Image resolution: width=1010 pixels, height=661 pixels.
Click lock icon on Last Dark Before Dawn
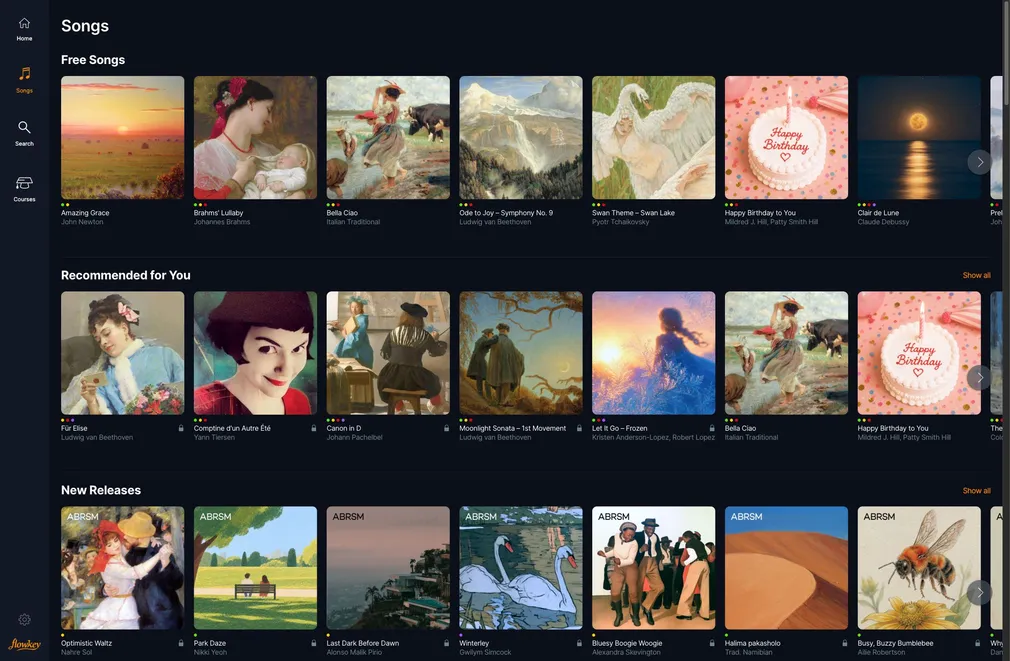[x=446, y=643]
